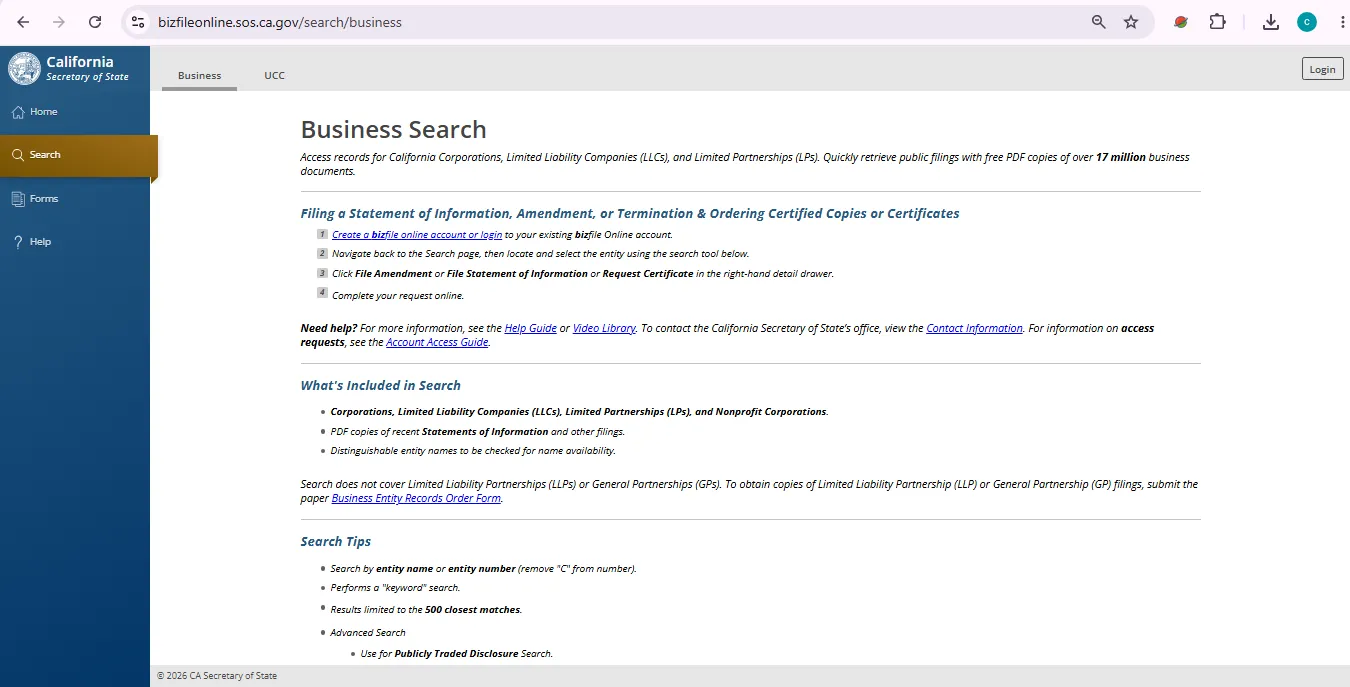
Task: Click the red-green extension icon in toolbar
Action: click(1181, 22)
